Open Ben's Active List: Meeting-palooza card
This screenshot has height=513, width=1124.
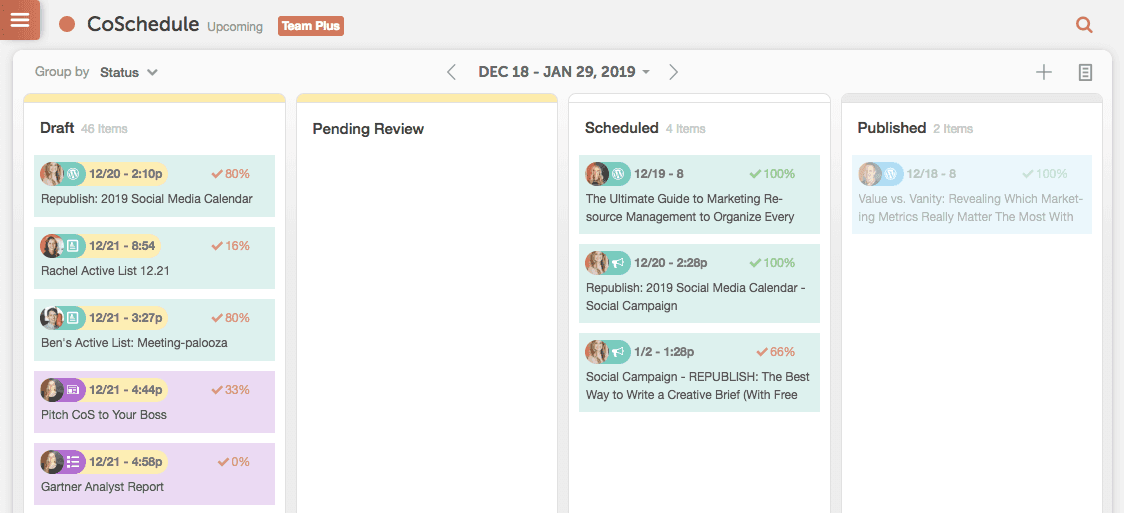click(x=154, y=330)
